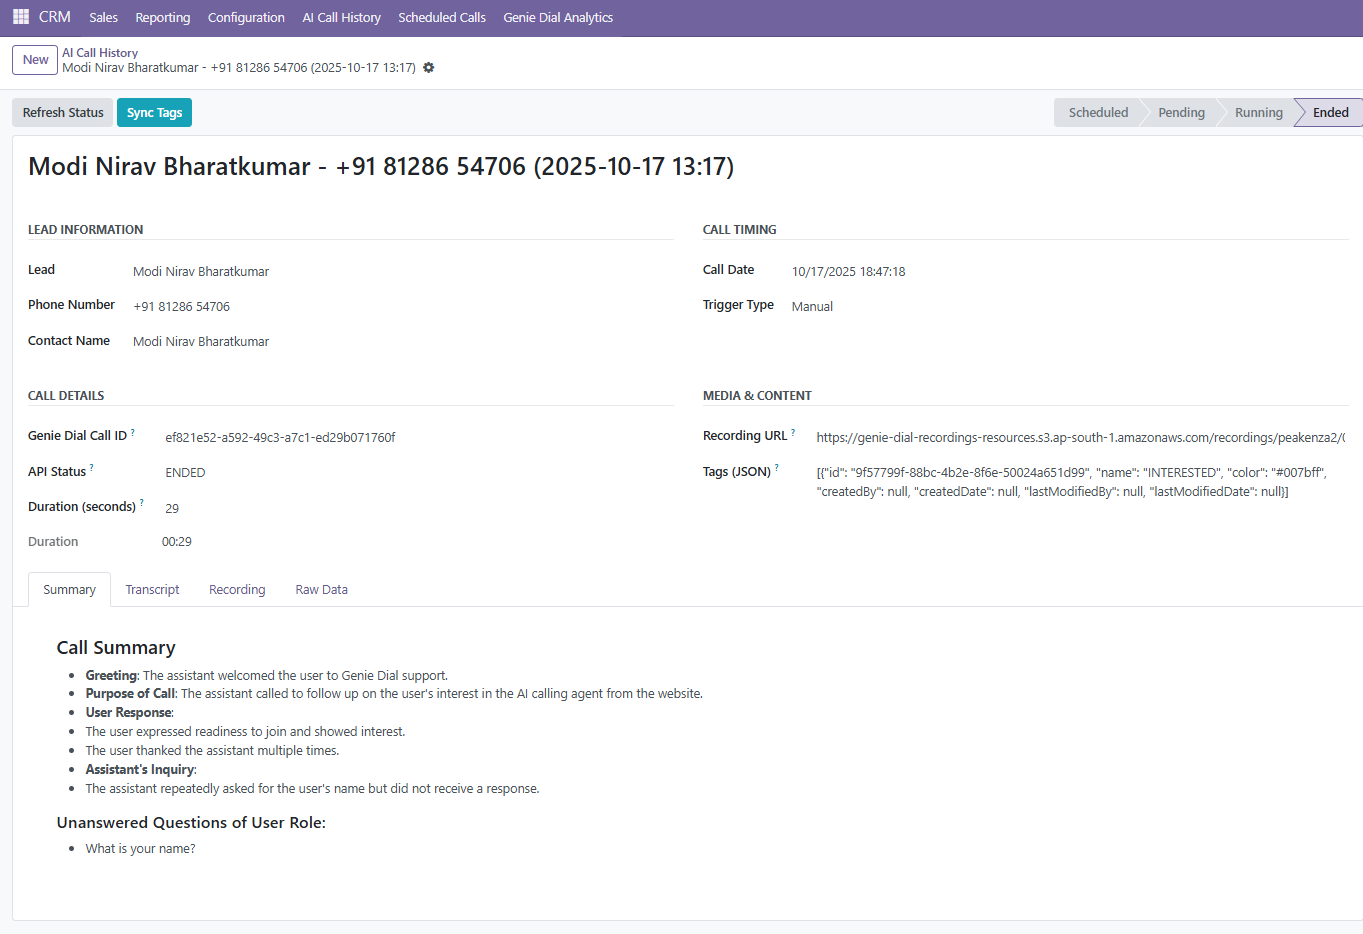Open the Configuration menu
This screenshot has width=1363, height=934.
pos(246,17)
